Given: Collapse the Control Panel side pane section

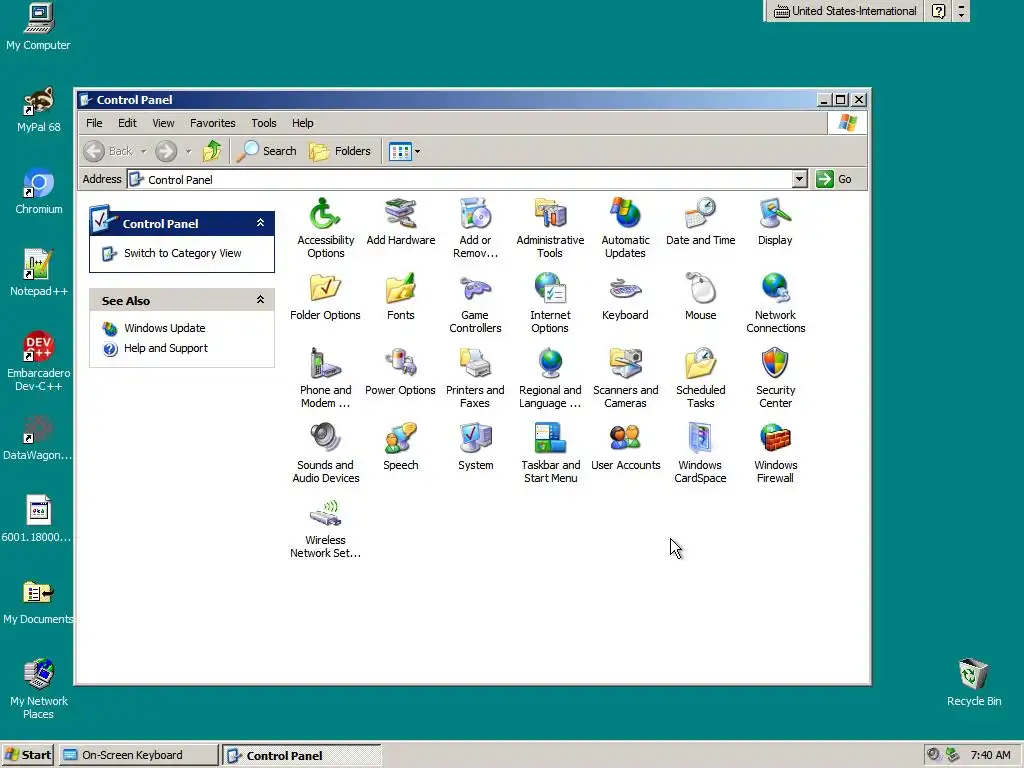Looking at the screenshot, I should click(x=260, y=223).
